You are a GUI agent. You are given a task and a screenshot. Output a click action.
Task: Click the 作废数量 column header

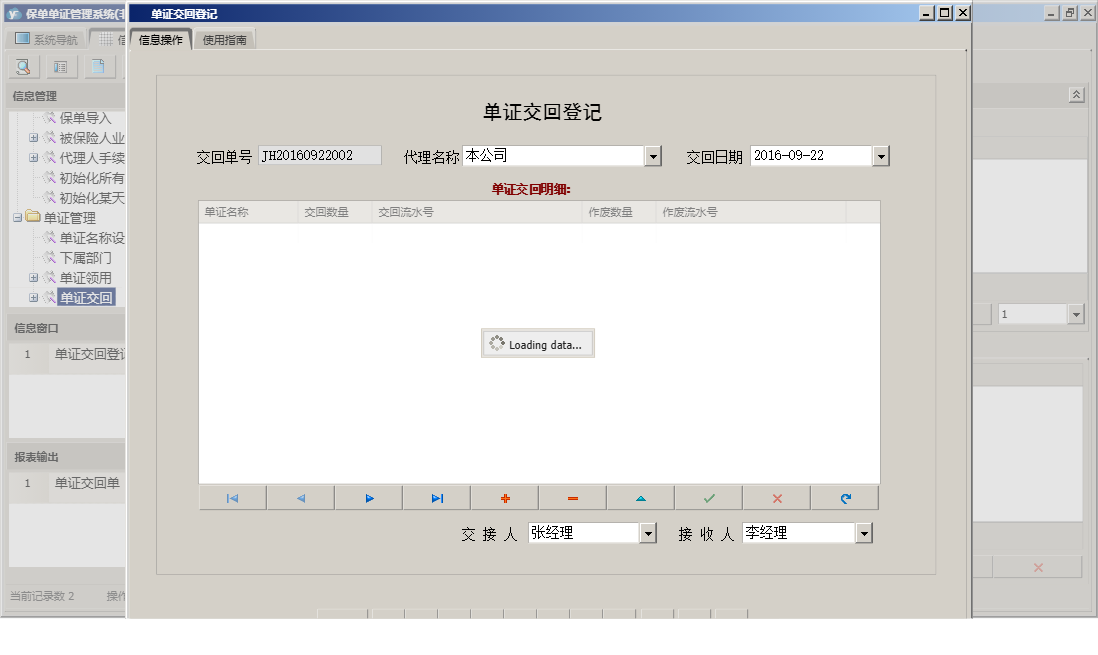click(x=619, y=212)
